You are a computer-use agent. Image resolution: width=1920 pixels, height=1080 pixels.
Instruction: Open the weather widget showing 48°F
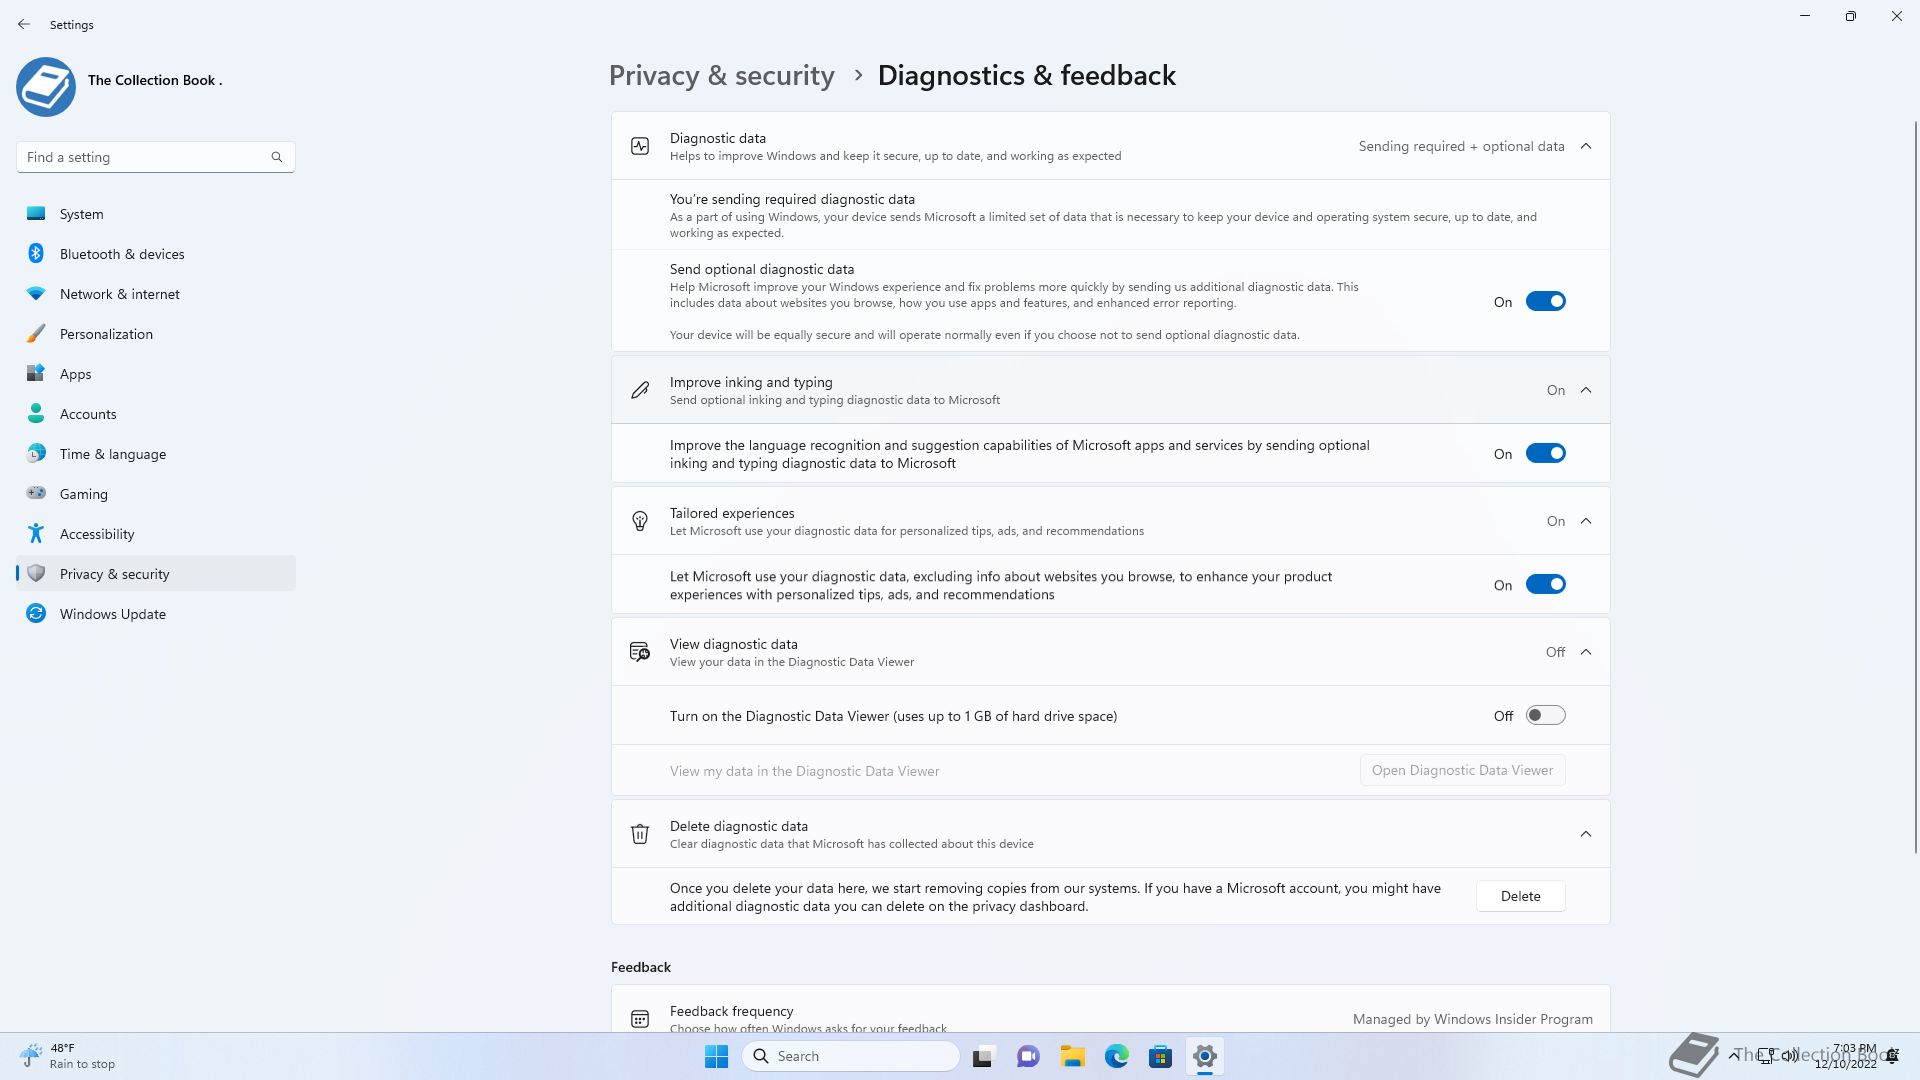tap(68, 1056)
